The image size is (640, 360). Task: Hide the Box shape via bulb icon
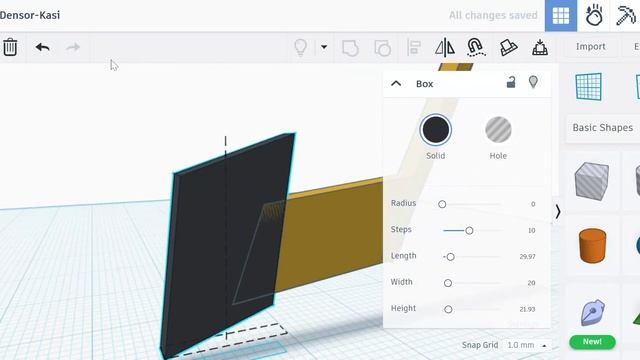(x=533, y=82)
